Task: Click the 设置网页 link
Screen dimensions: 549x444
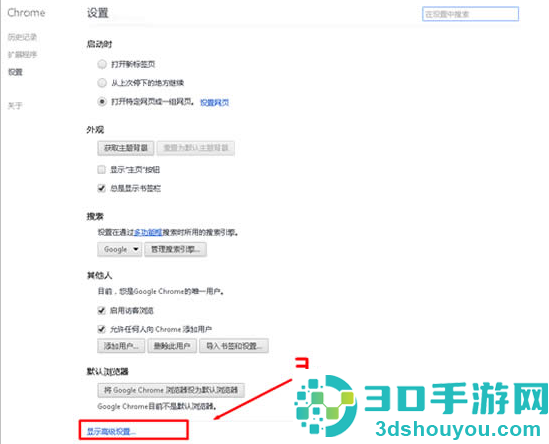Action: 214,103
